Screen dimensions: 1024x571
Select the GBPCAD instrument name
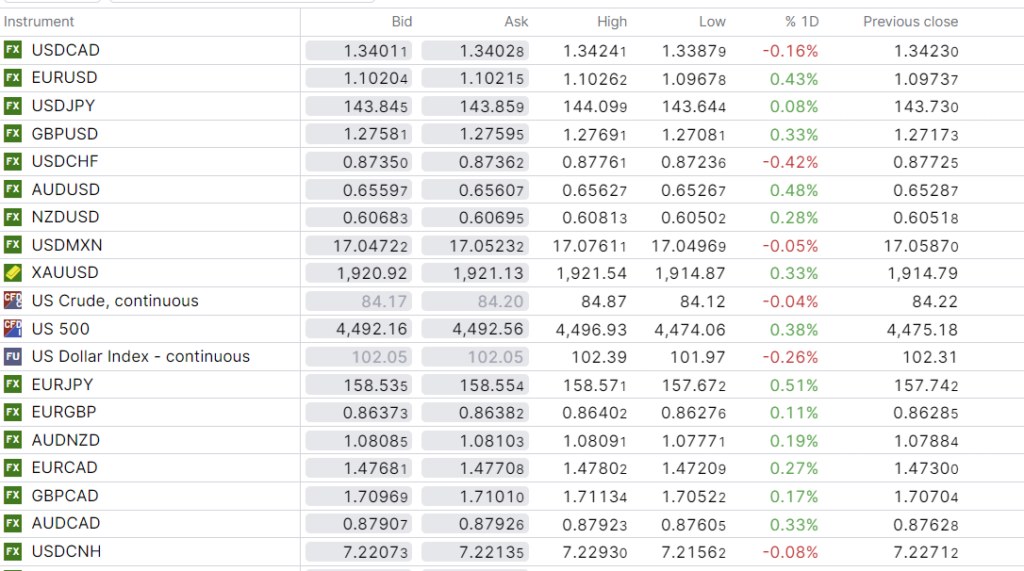[x=65, y=495]
